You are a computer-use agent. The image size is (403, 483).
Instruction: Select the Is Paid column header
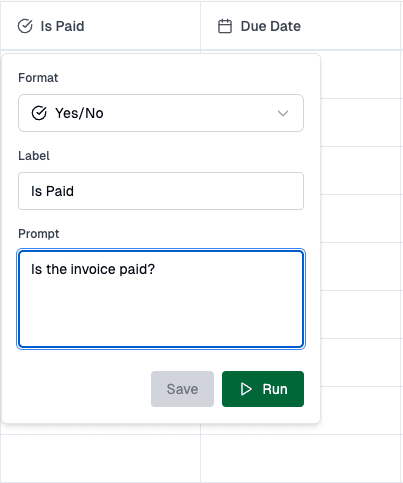pos(100,26)
